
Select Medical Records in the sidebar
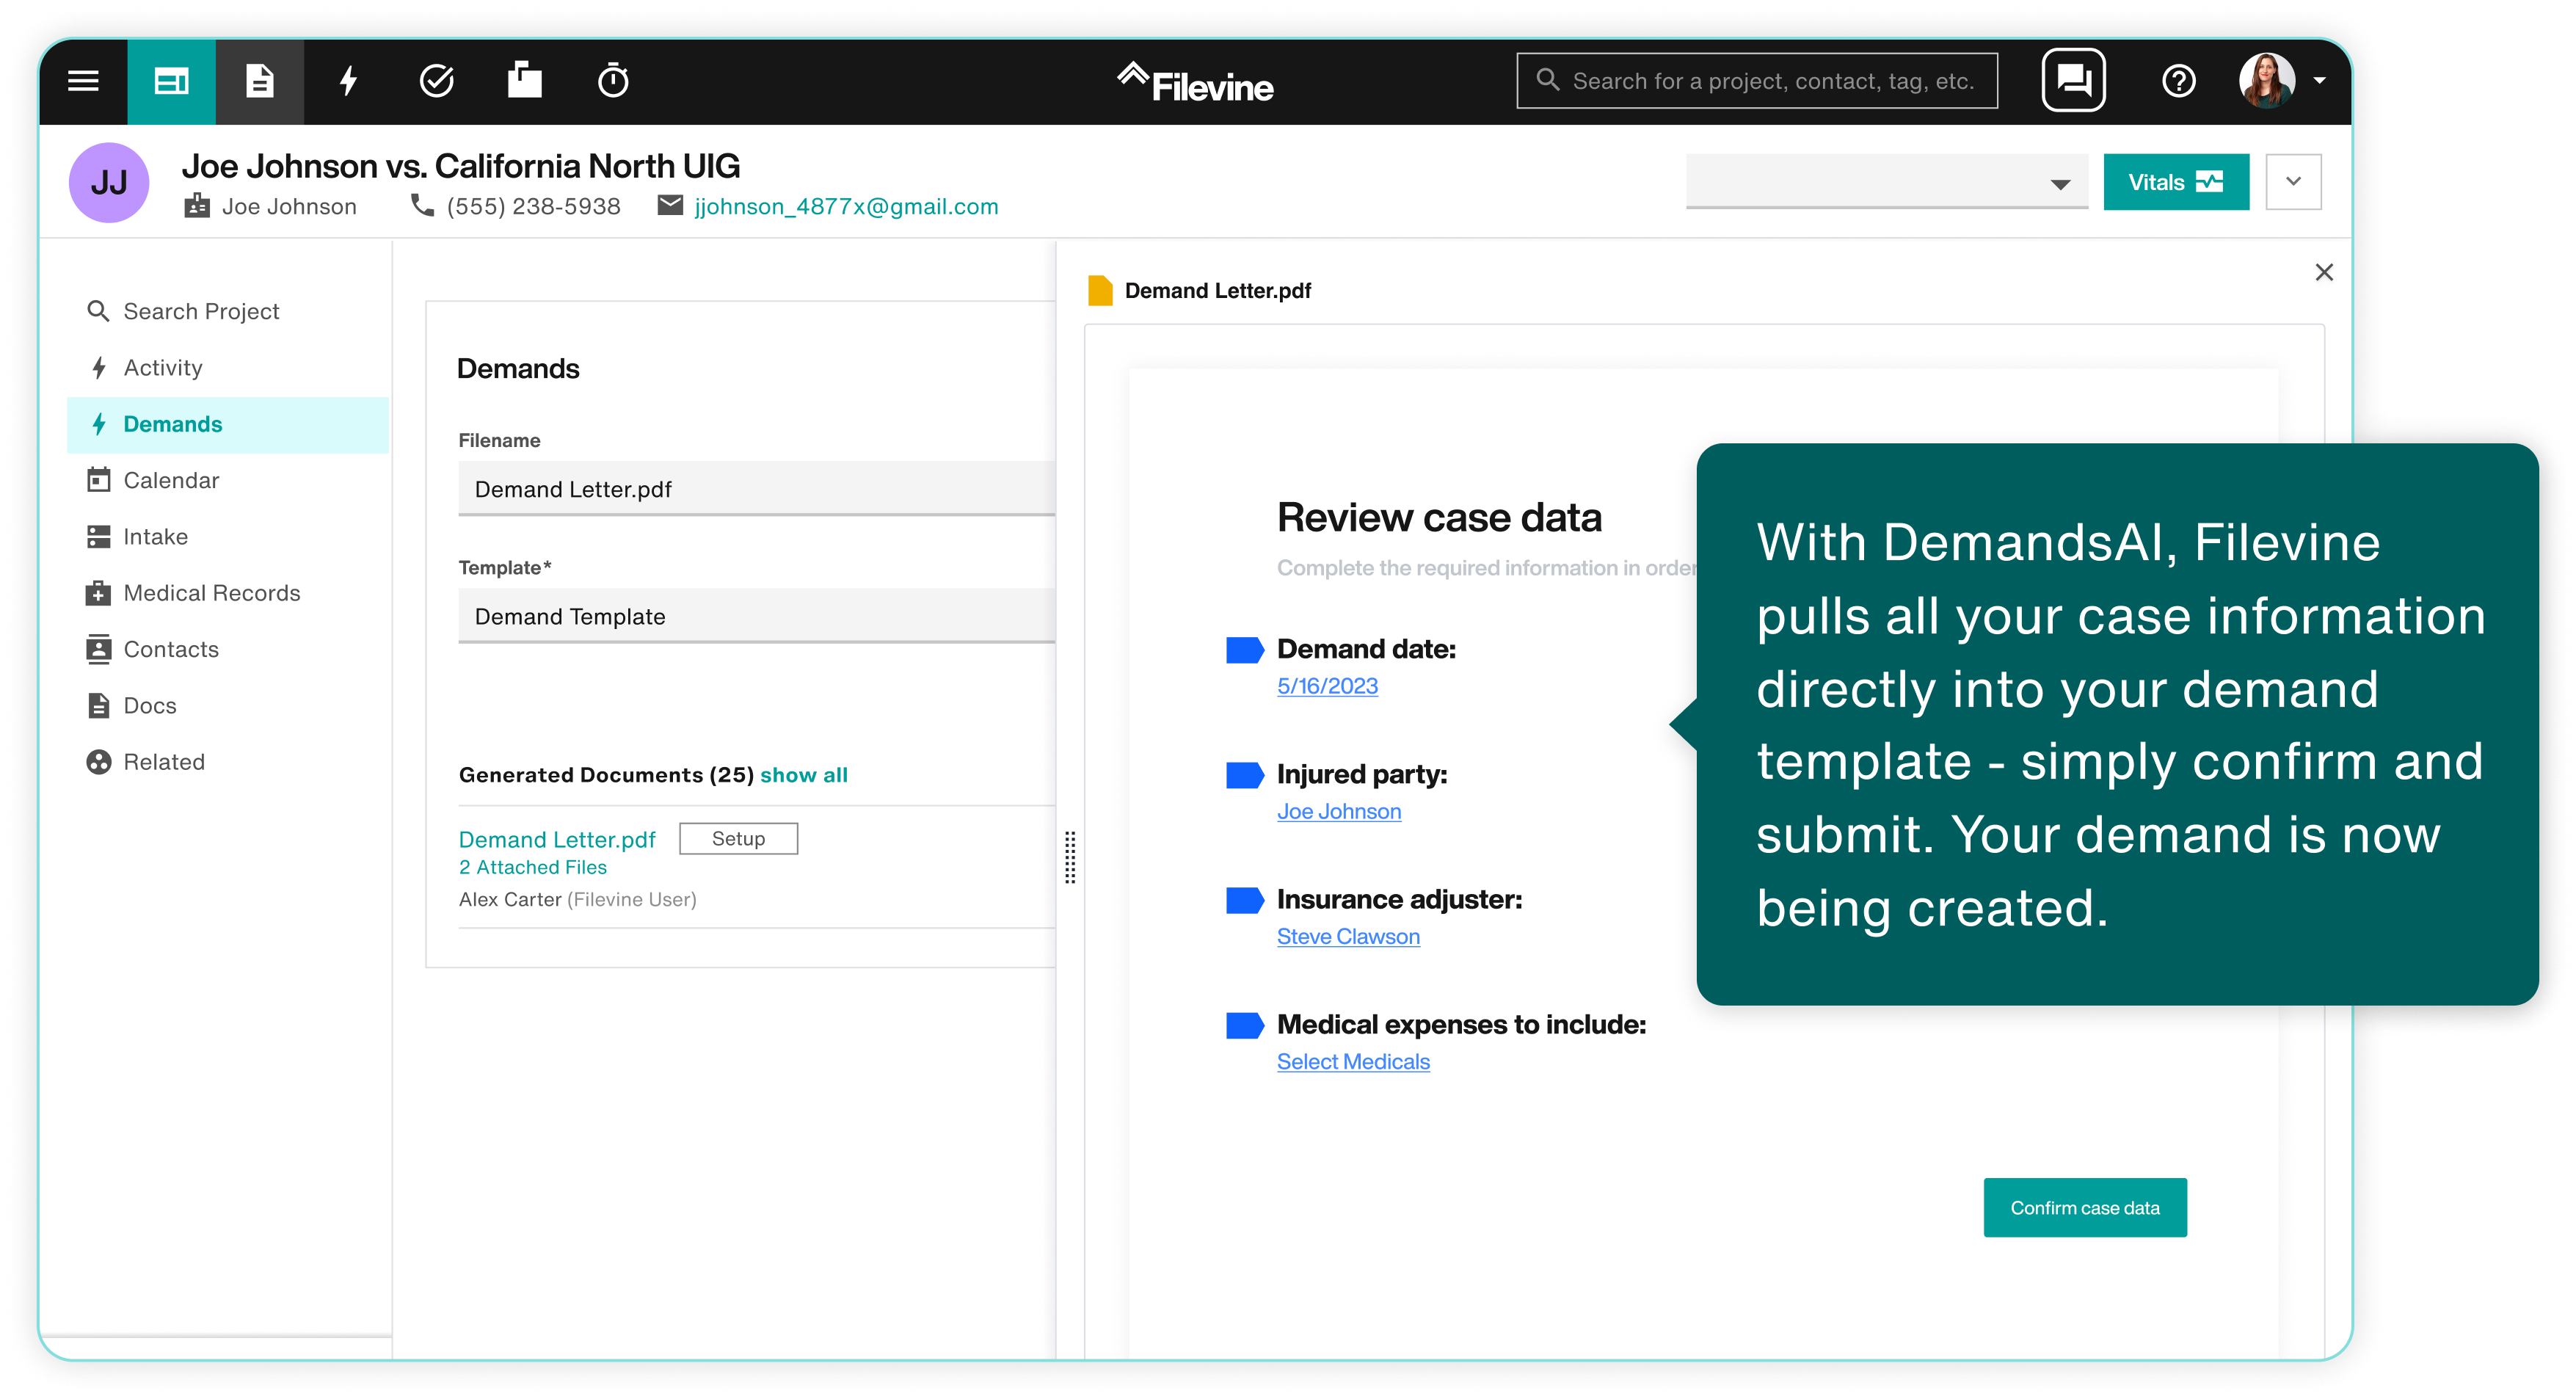[211, 593]
